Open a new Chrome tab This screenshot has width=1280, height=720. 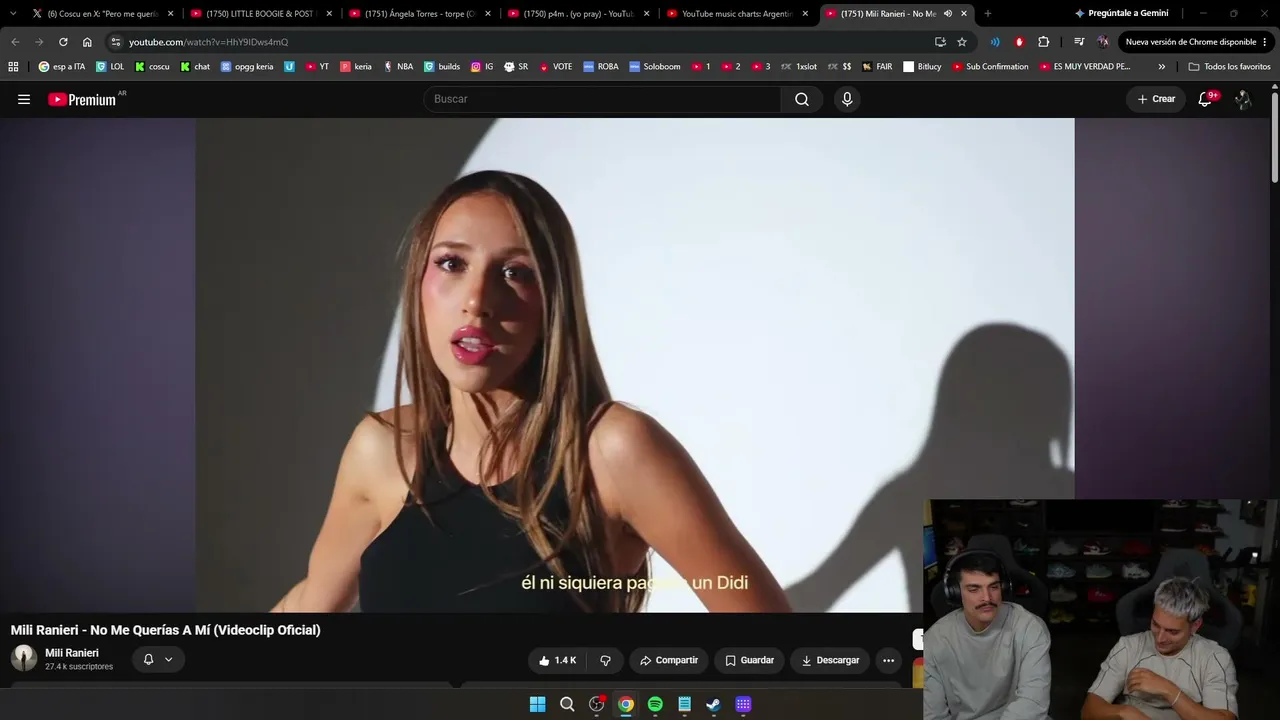tap(988, 14)
